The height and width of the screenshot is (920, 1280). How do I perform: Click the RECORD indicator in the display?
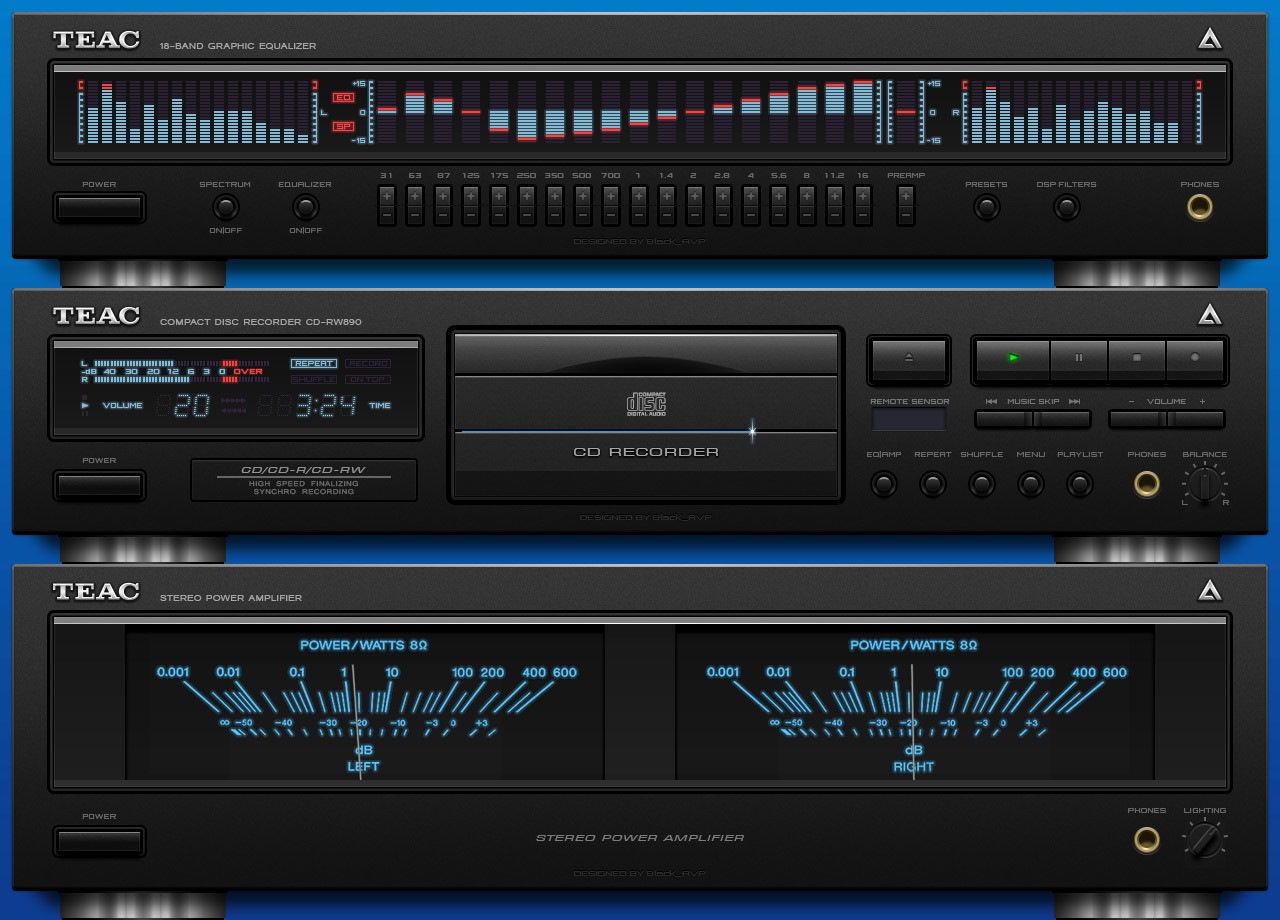[x=368, y=364]
